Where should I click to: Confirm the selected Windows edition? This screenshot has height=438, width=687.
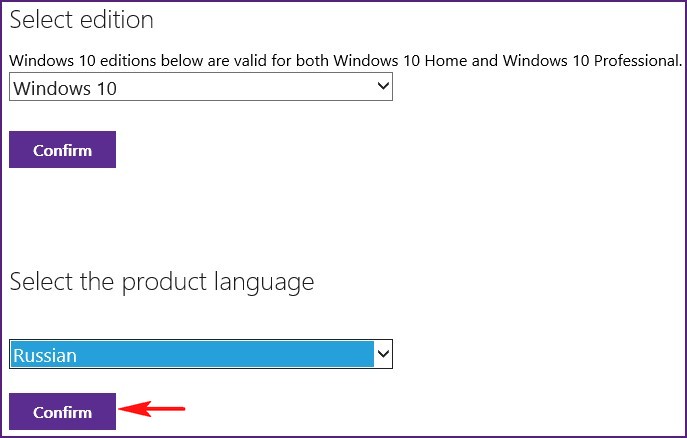coord(63,149)
